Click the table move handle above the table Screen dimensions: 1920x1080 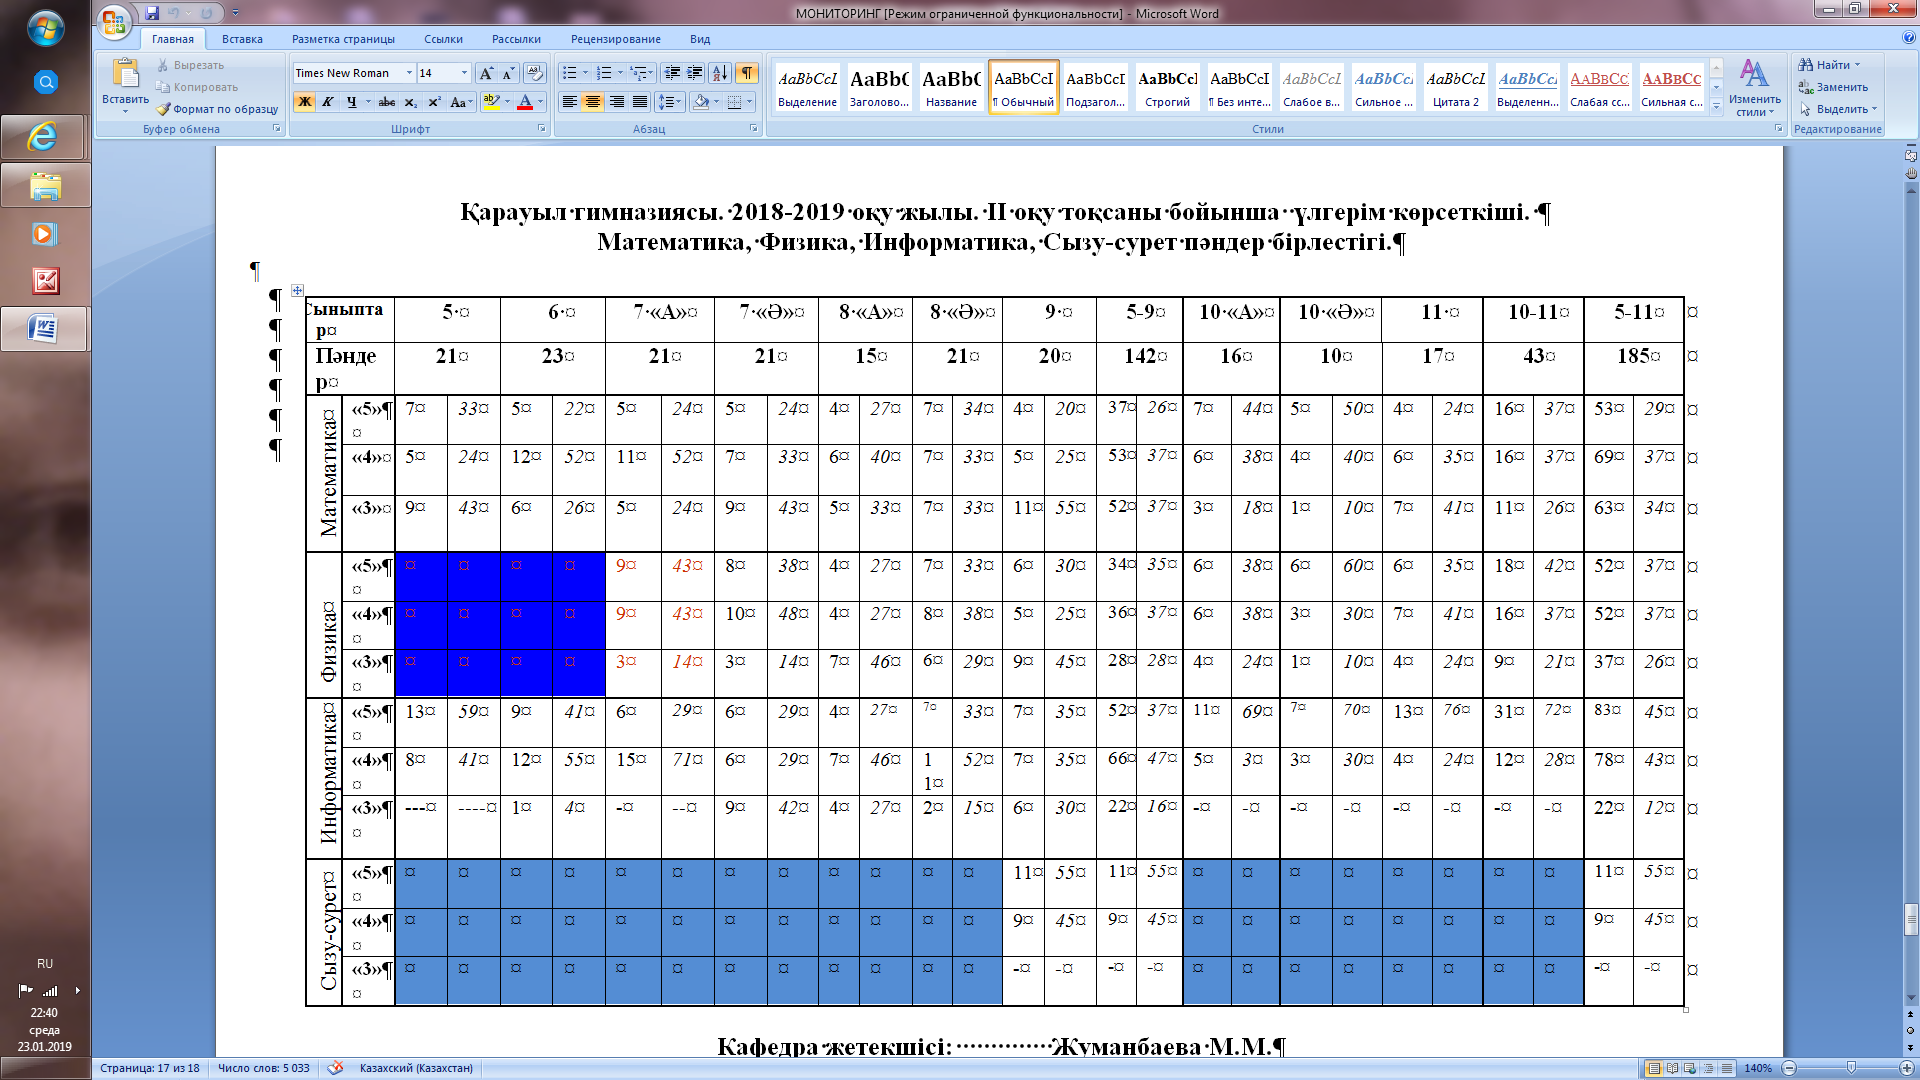coord(297,290)
